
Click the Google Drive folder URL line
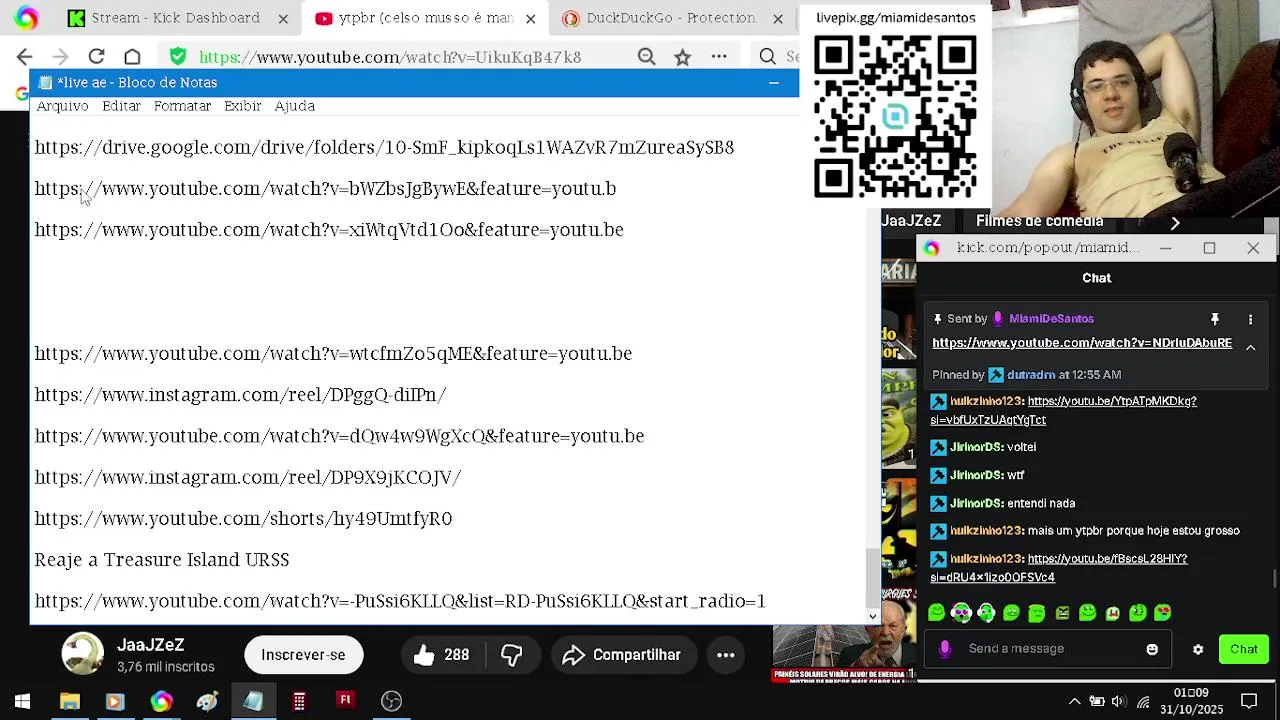[x=384, y=147]
